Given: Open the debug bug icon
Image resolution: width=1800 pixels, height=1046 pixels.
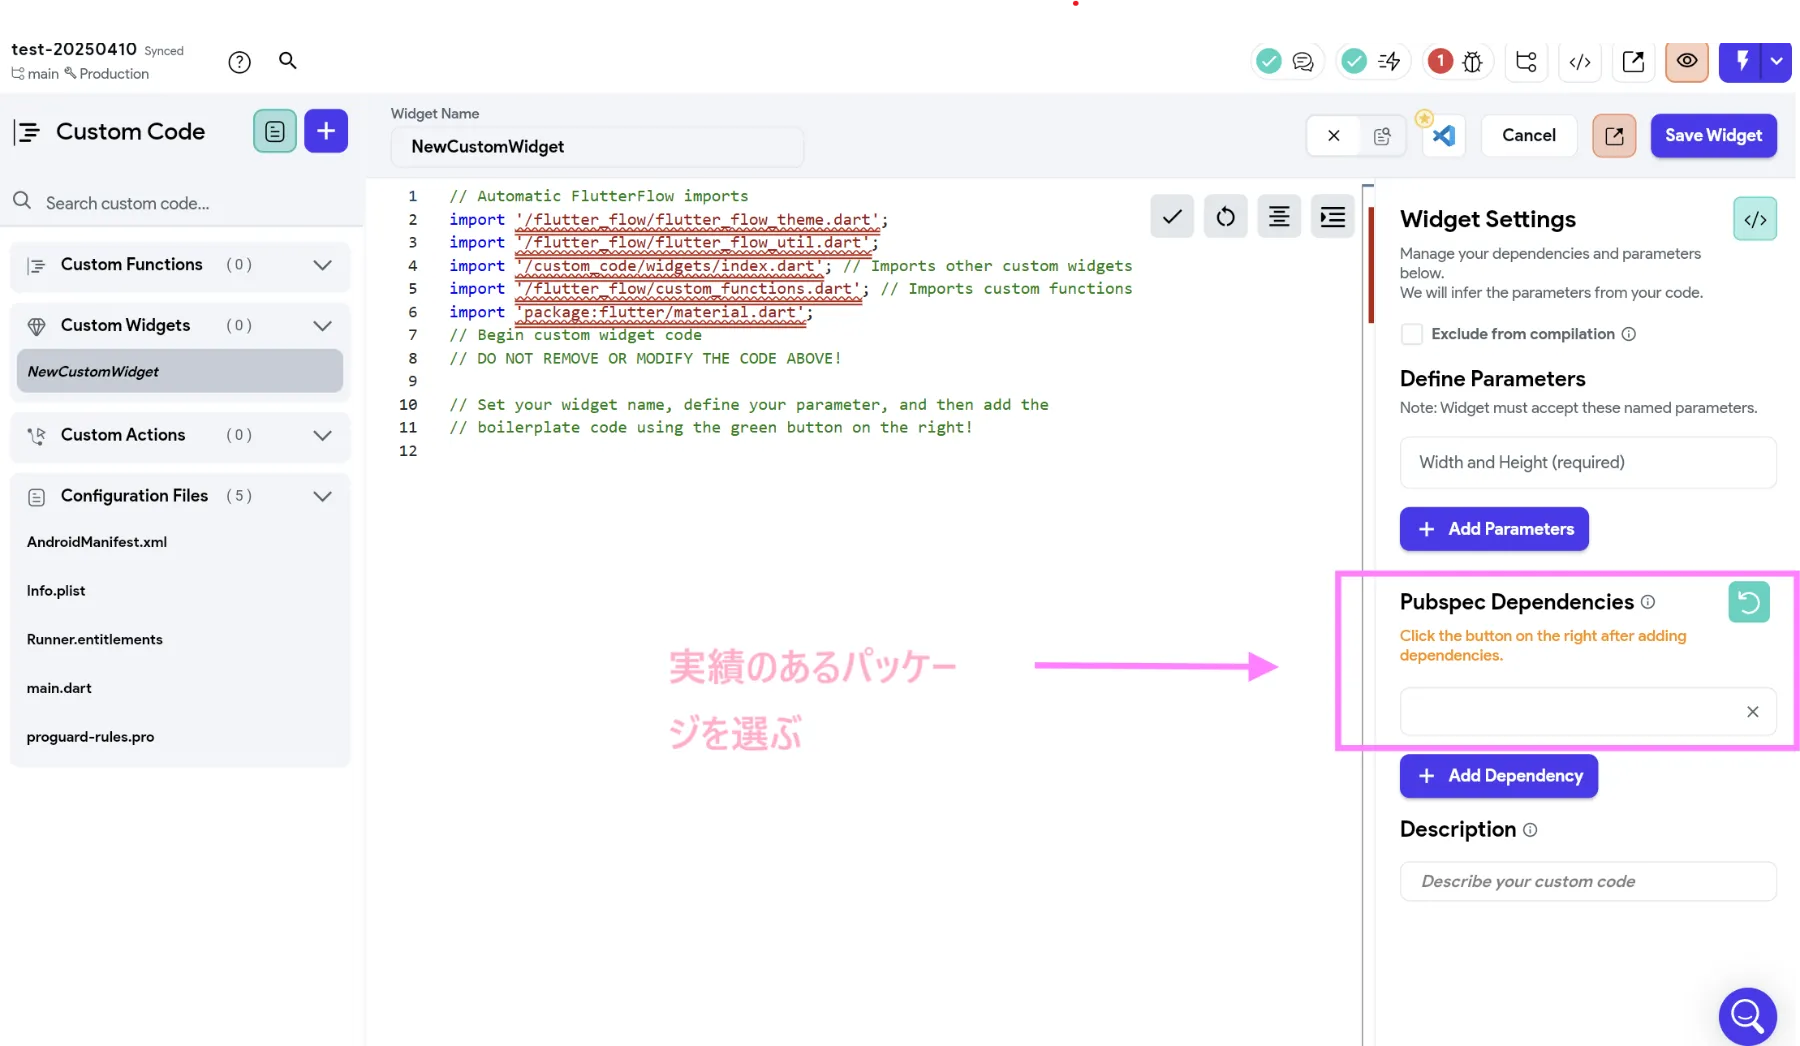Looking at the screenshot, I should click(x=1472, y=62).
